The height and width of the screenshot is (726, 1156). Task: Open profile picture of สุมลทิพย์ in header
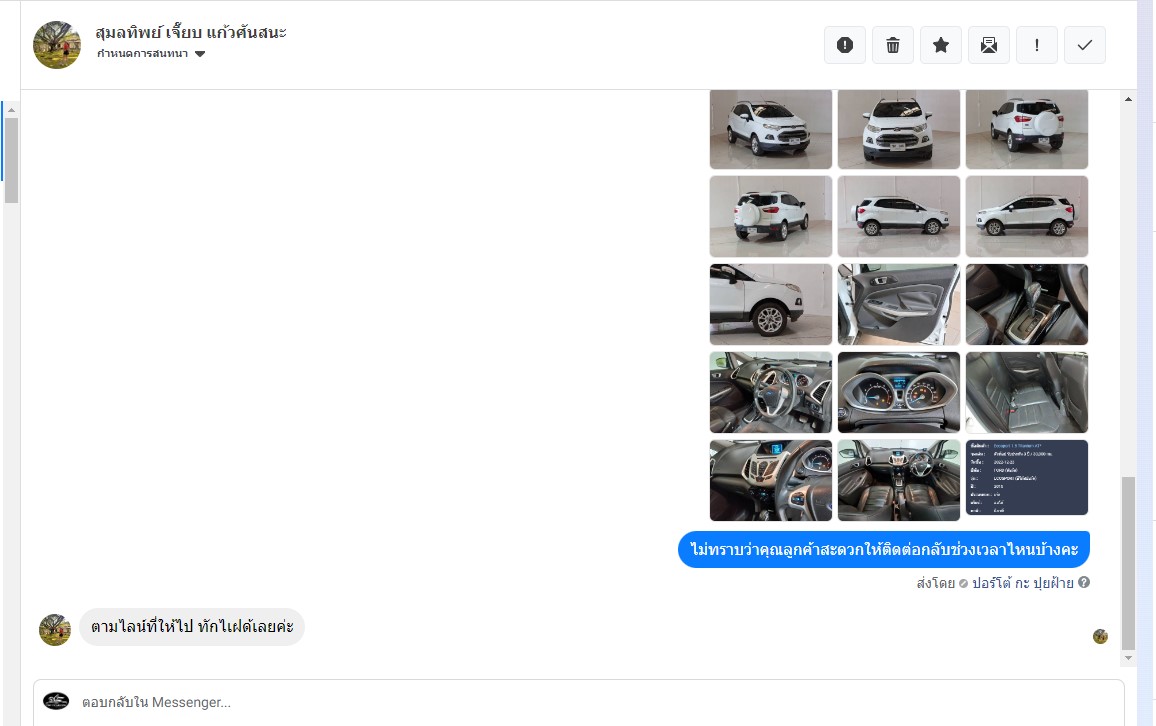tap(57, 45)
